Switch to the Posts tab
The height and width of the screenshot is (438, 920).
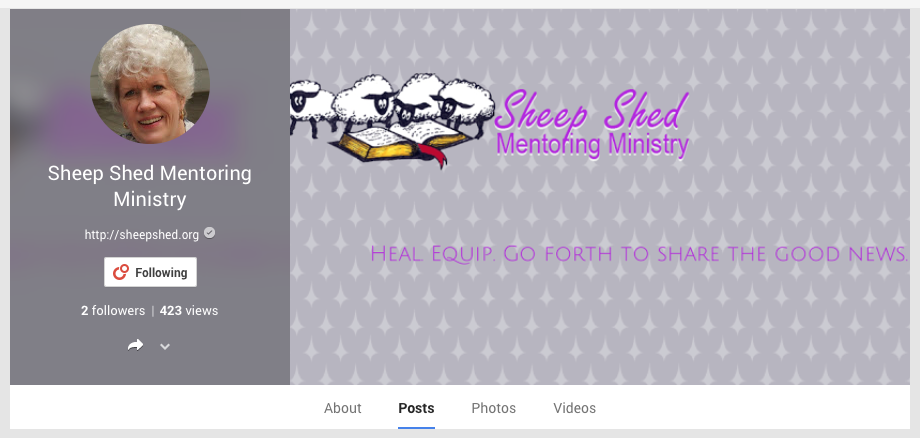point(416,408)
